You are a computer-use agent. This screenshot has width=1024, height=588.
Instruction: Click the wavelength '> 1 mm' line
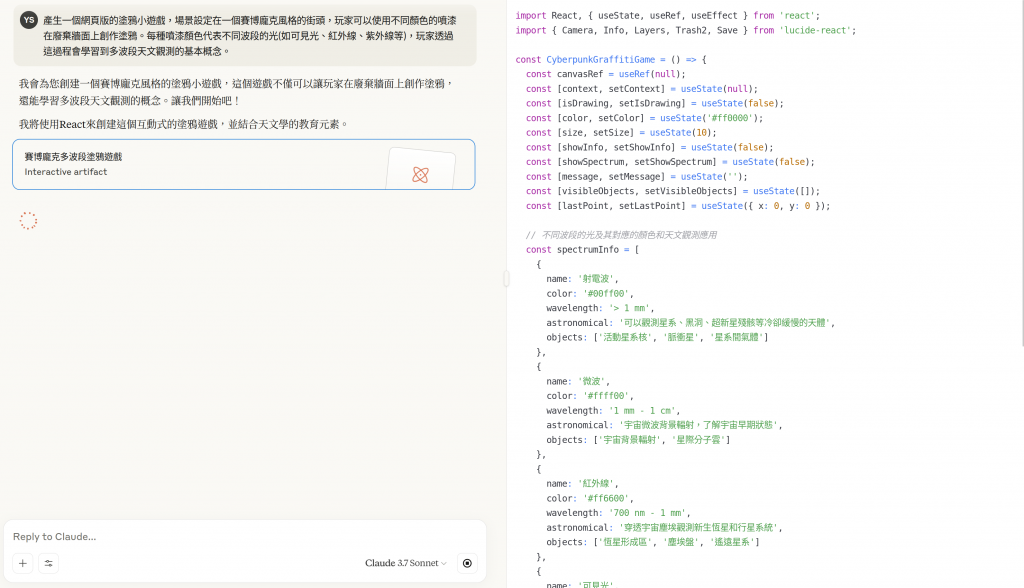tap(600, 308)
